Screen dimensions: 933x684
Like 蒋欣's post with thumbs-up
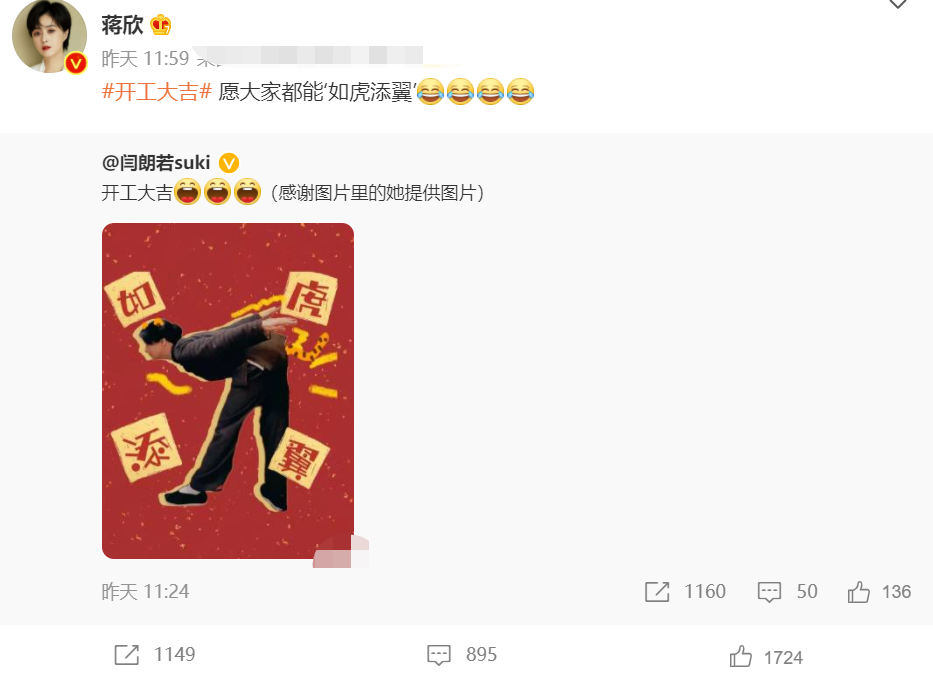[x=741, y=657]
